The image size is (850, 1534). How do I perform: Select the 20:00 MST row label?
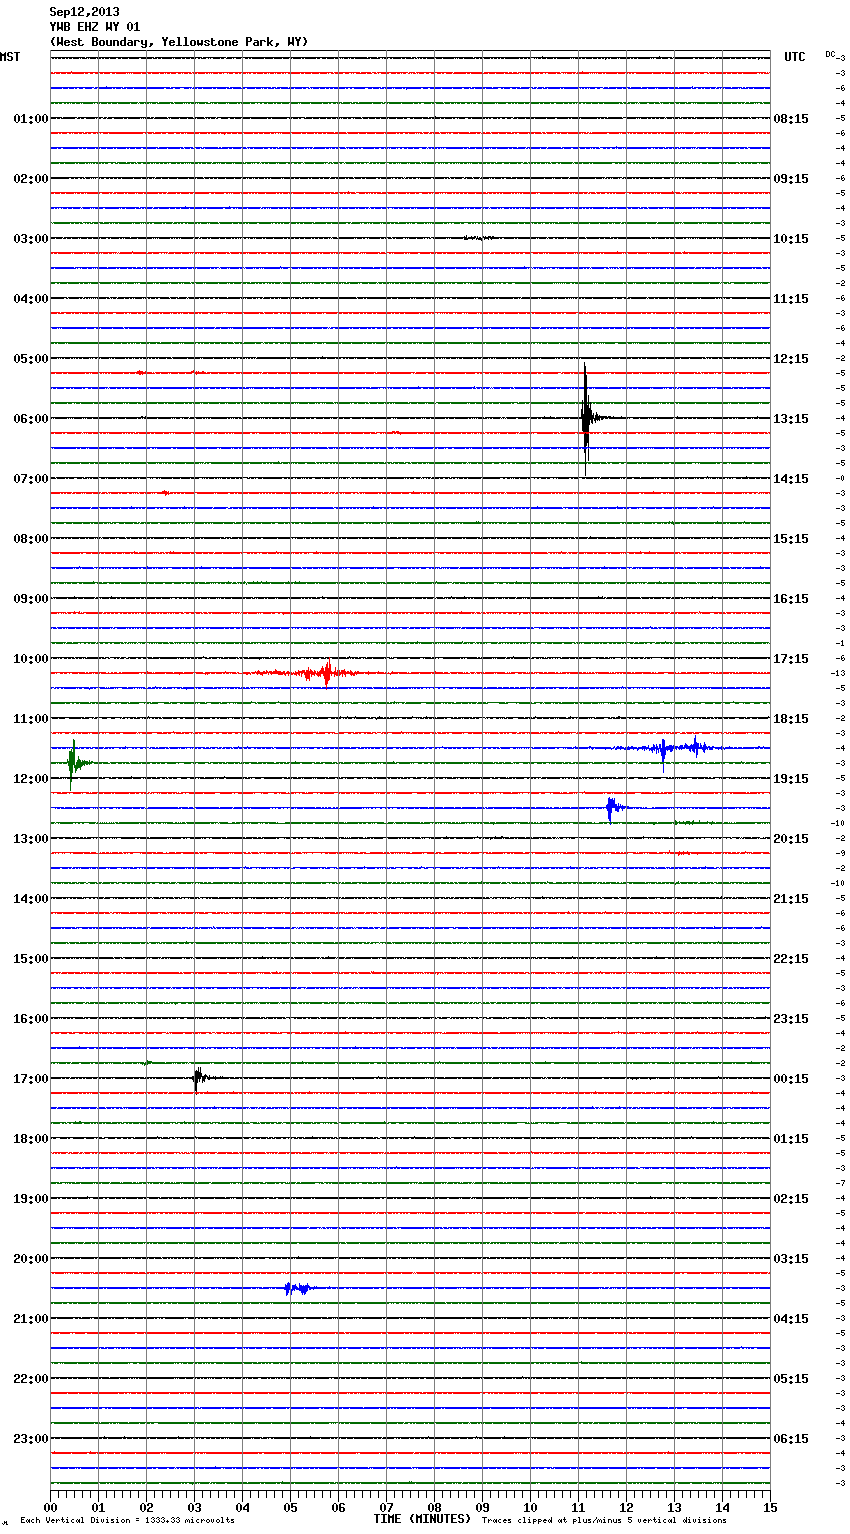point(31,1259)
